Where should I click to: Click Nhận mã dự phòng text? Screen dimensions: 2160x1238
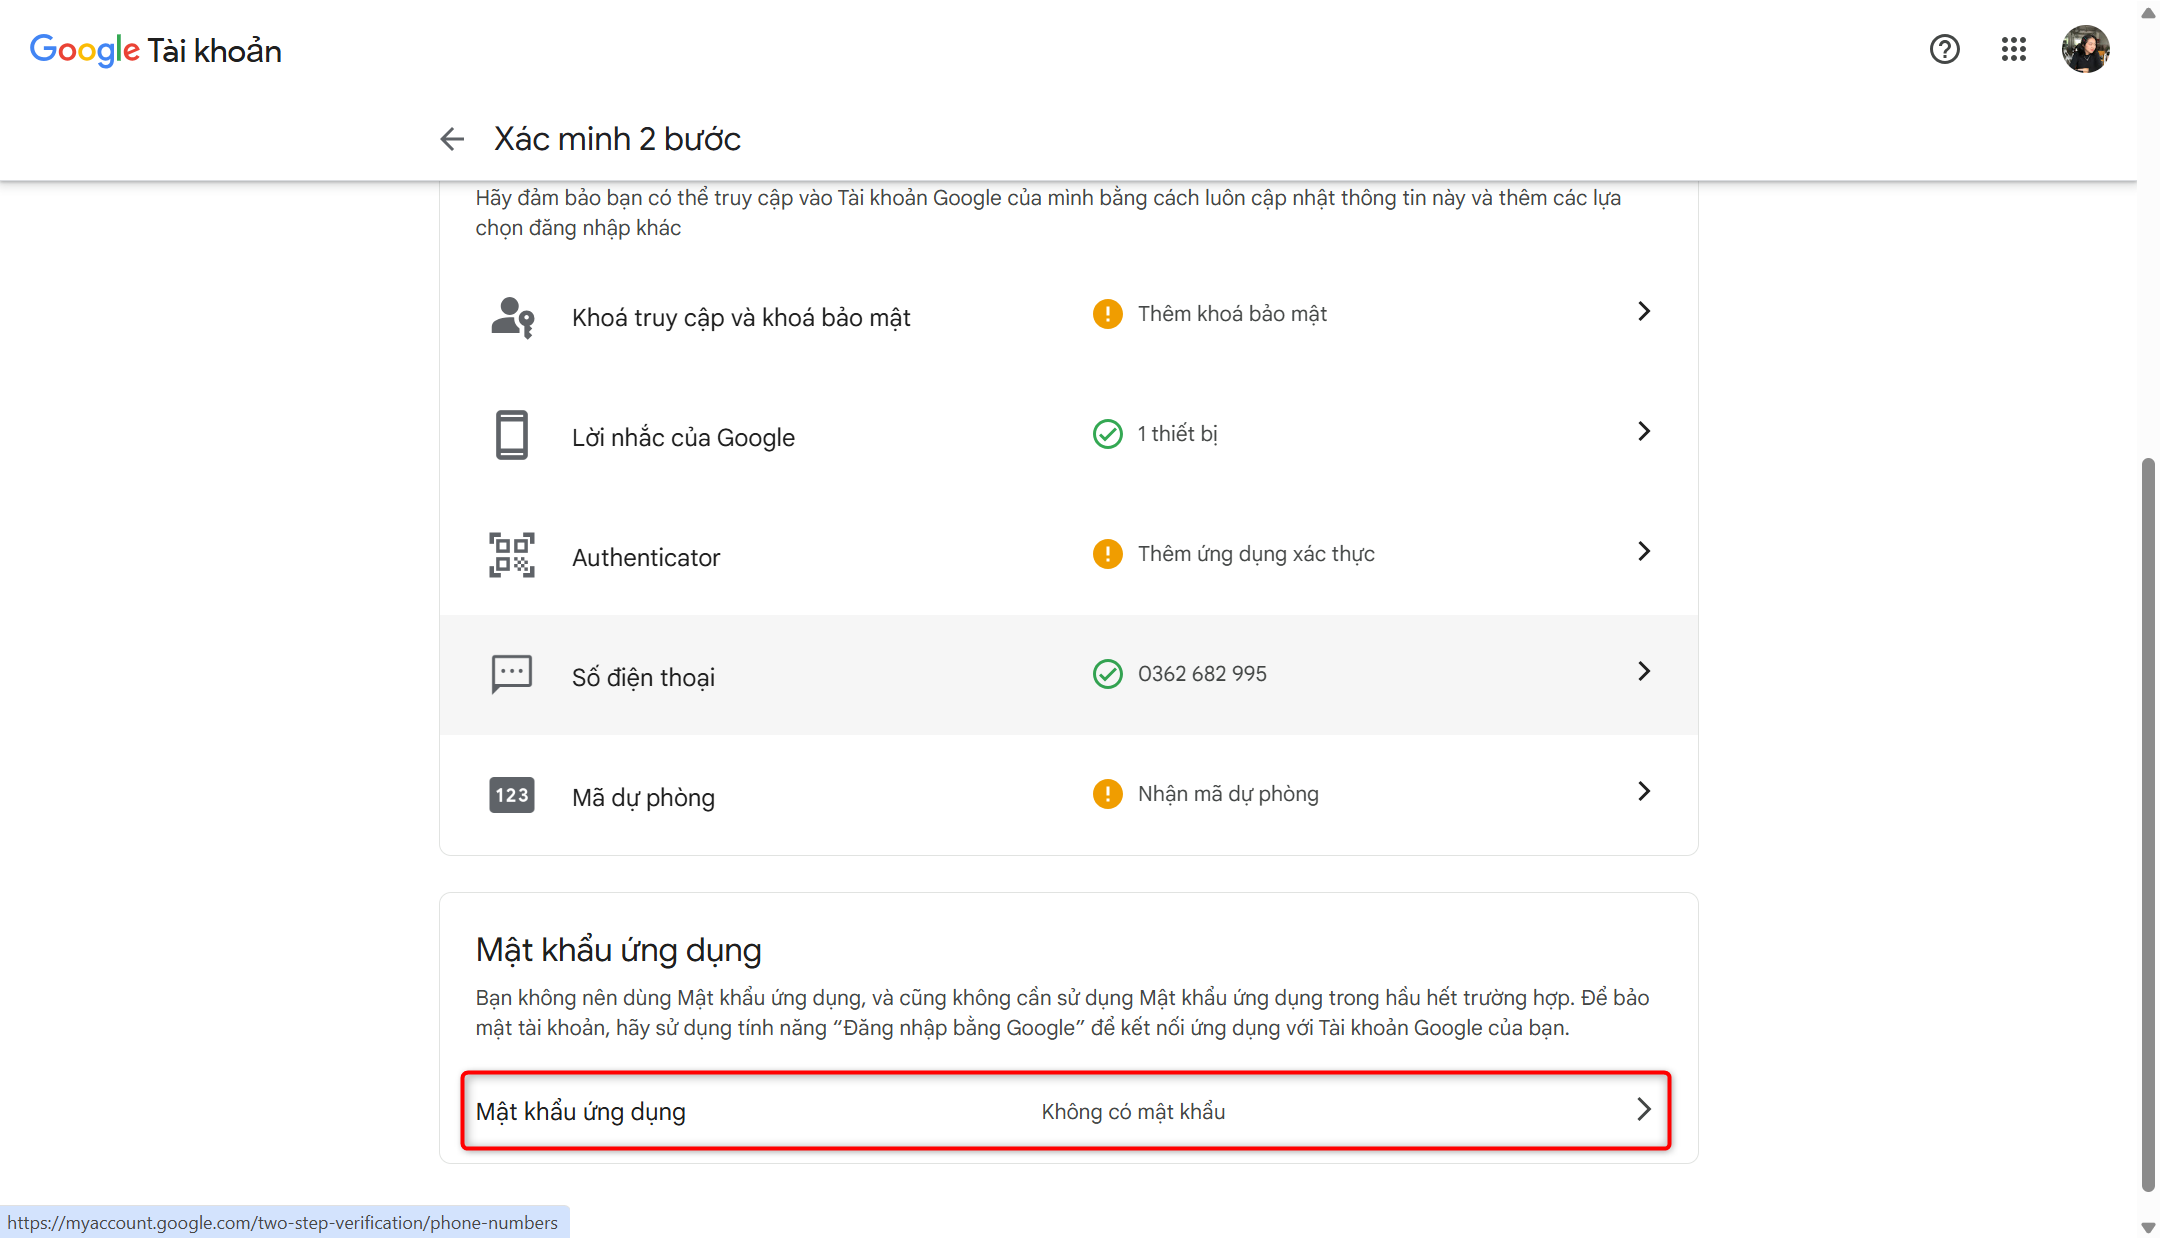pos(1228,794)
